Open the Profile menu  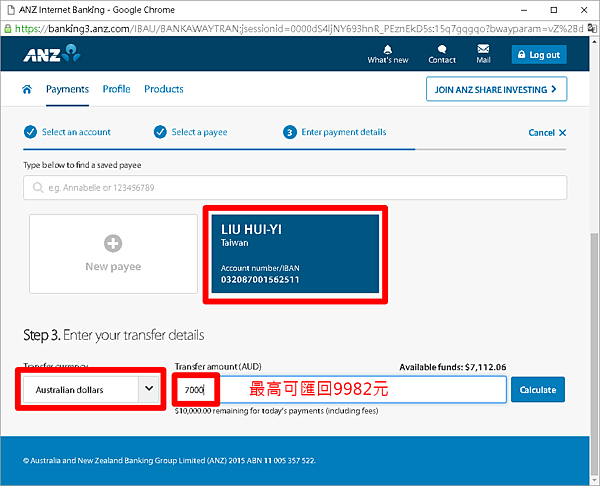[116, 89]
